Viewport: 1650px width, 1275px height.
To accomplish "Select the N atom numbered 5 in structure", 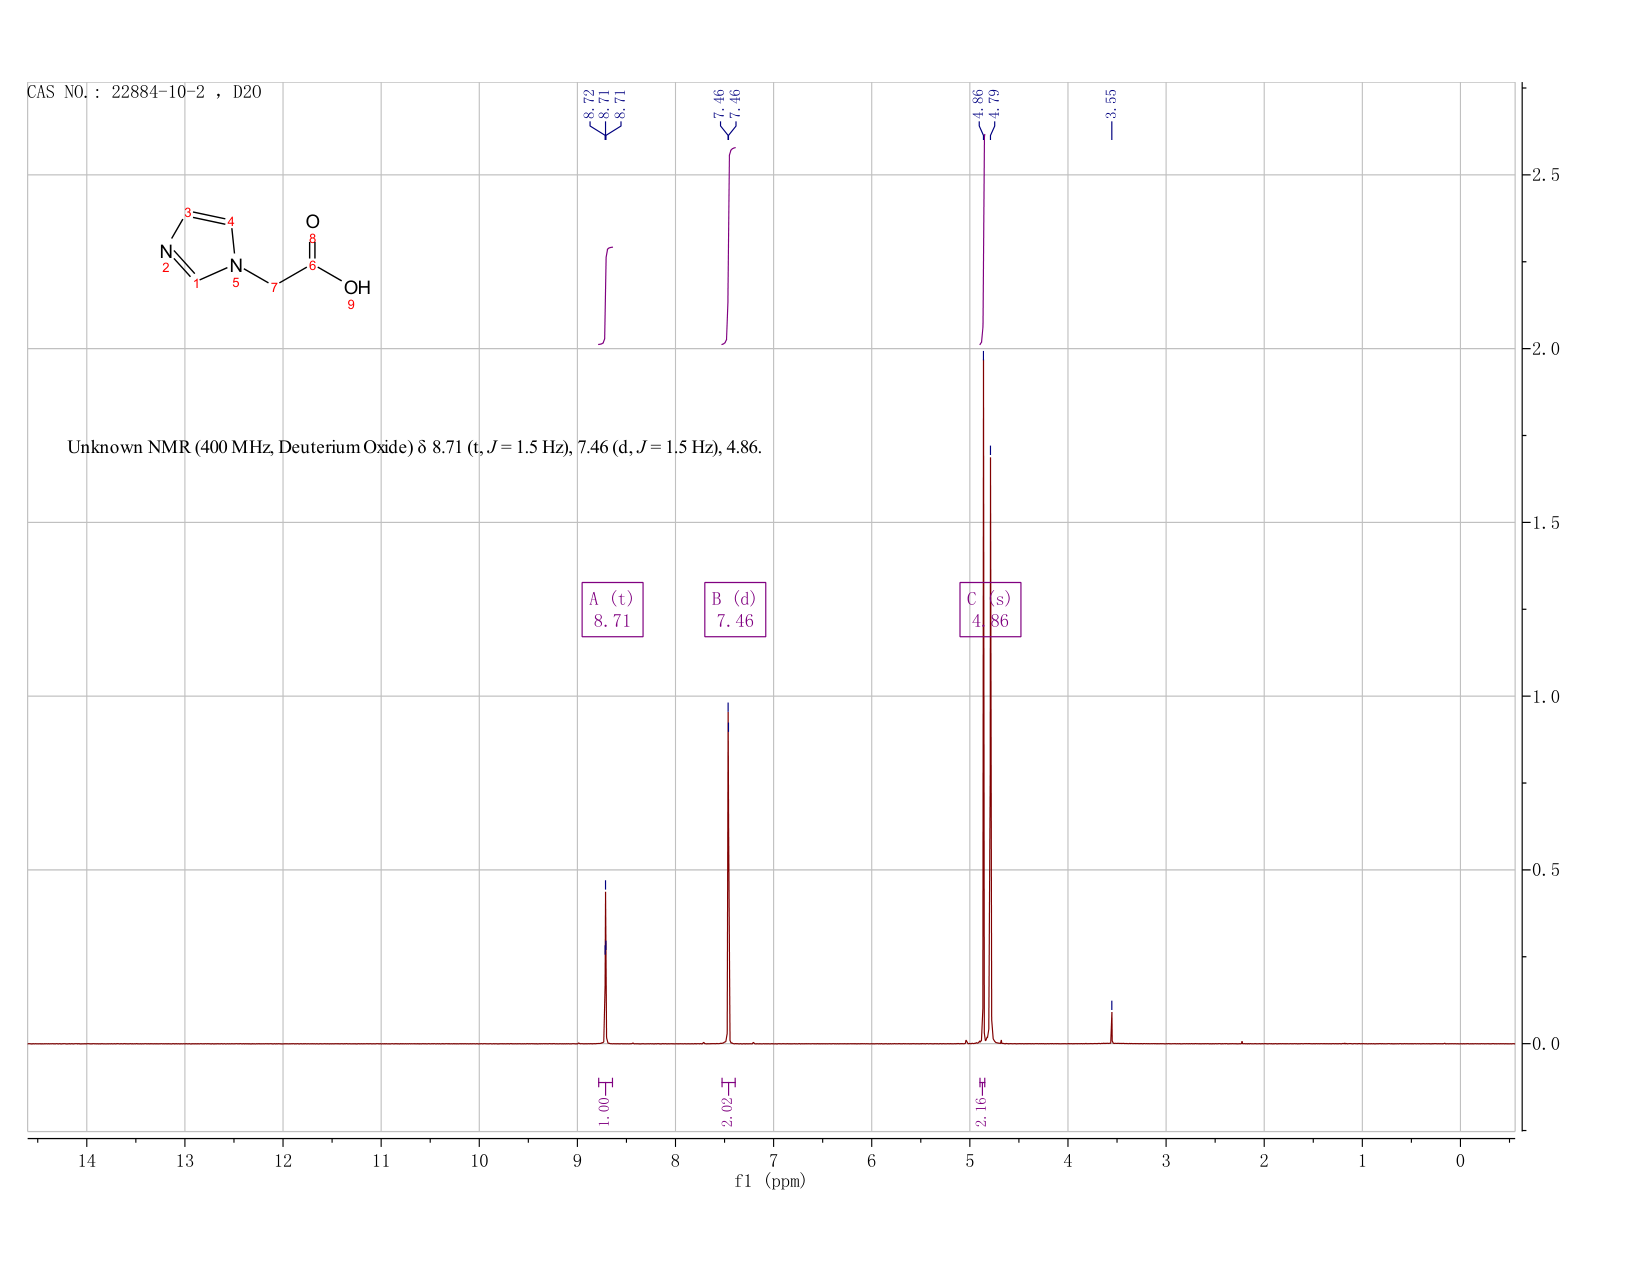I will point(236,266).
